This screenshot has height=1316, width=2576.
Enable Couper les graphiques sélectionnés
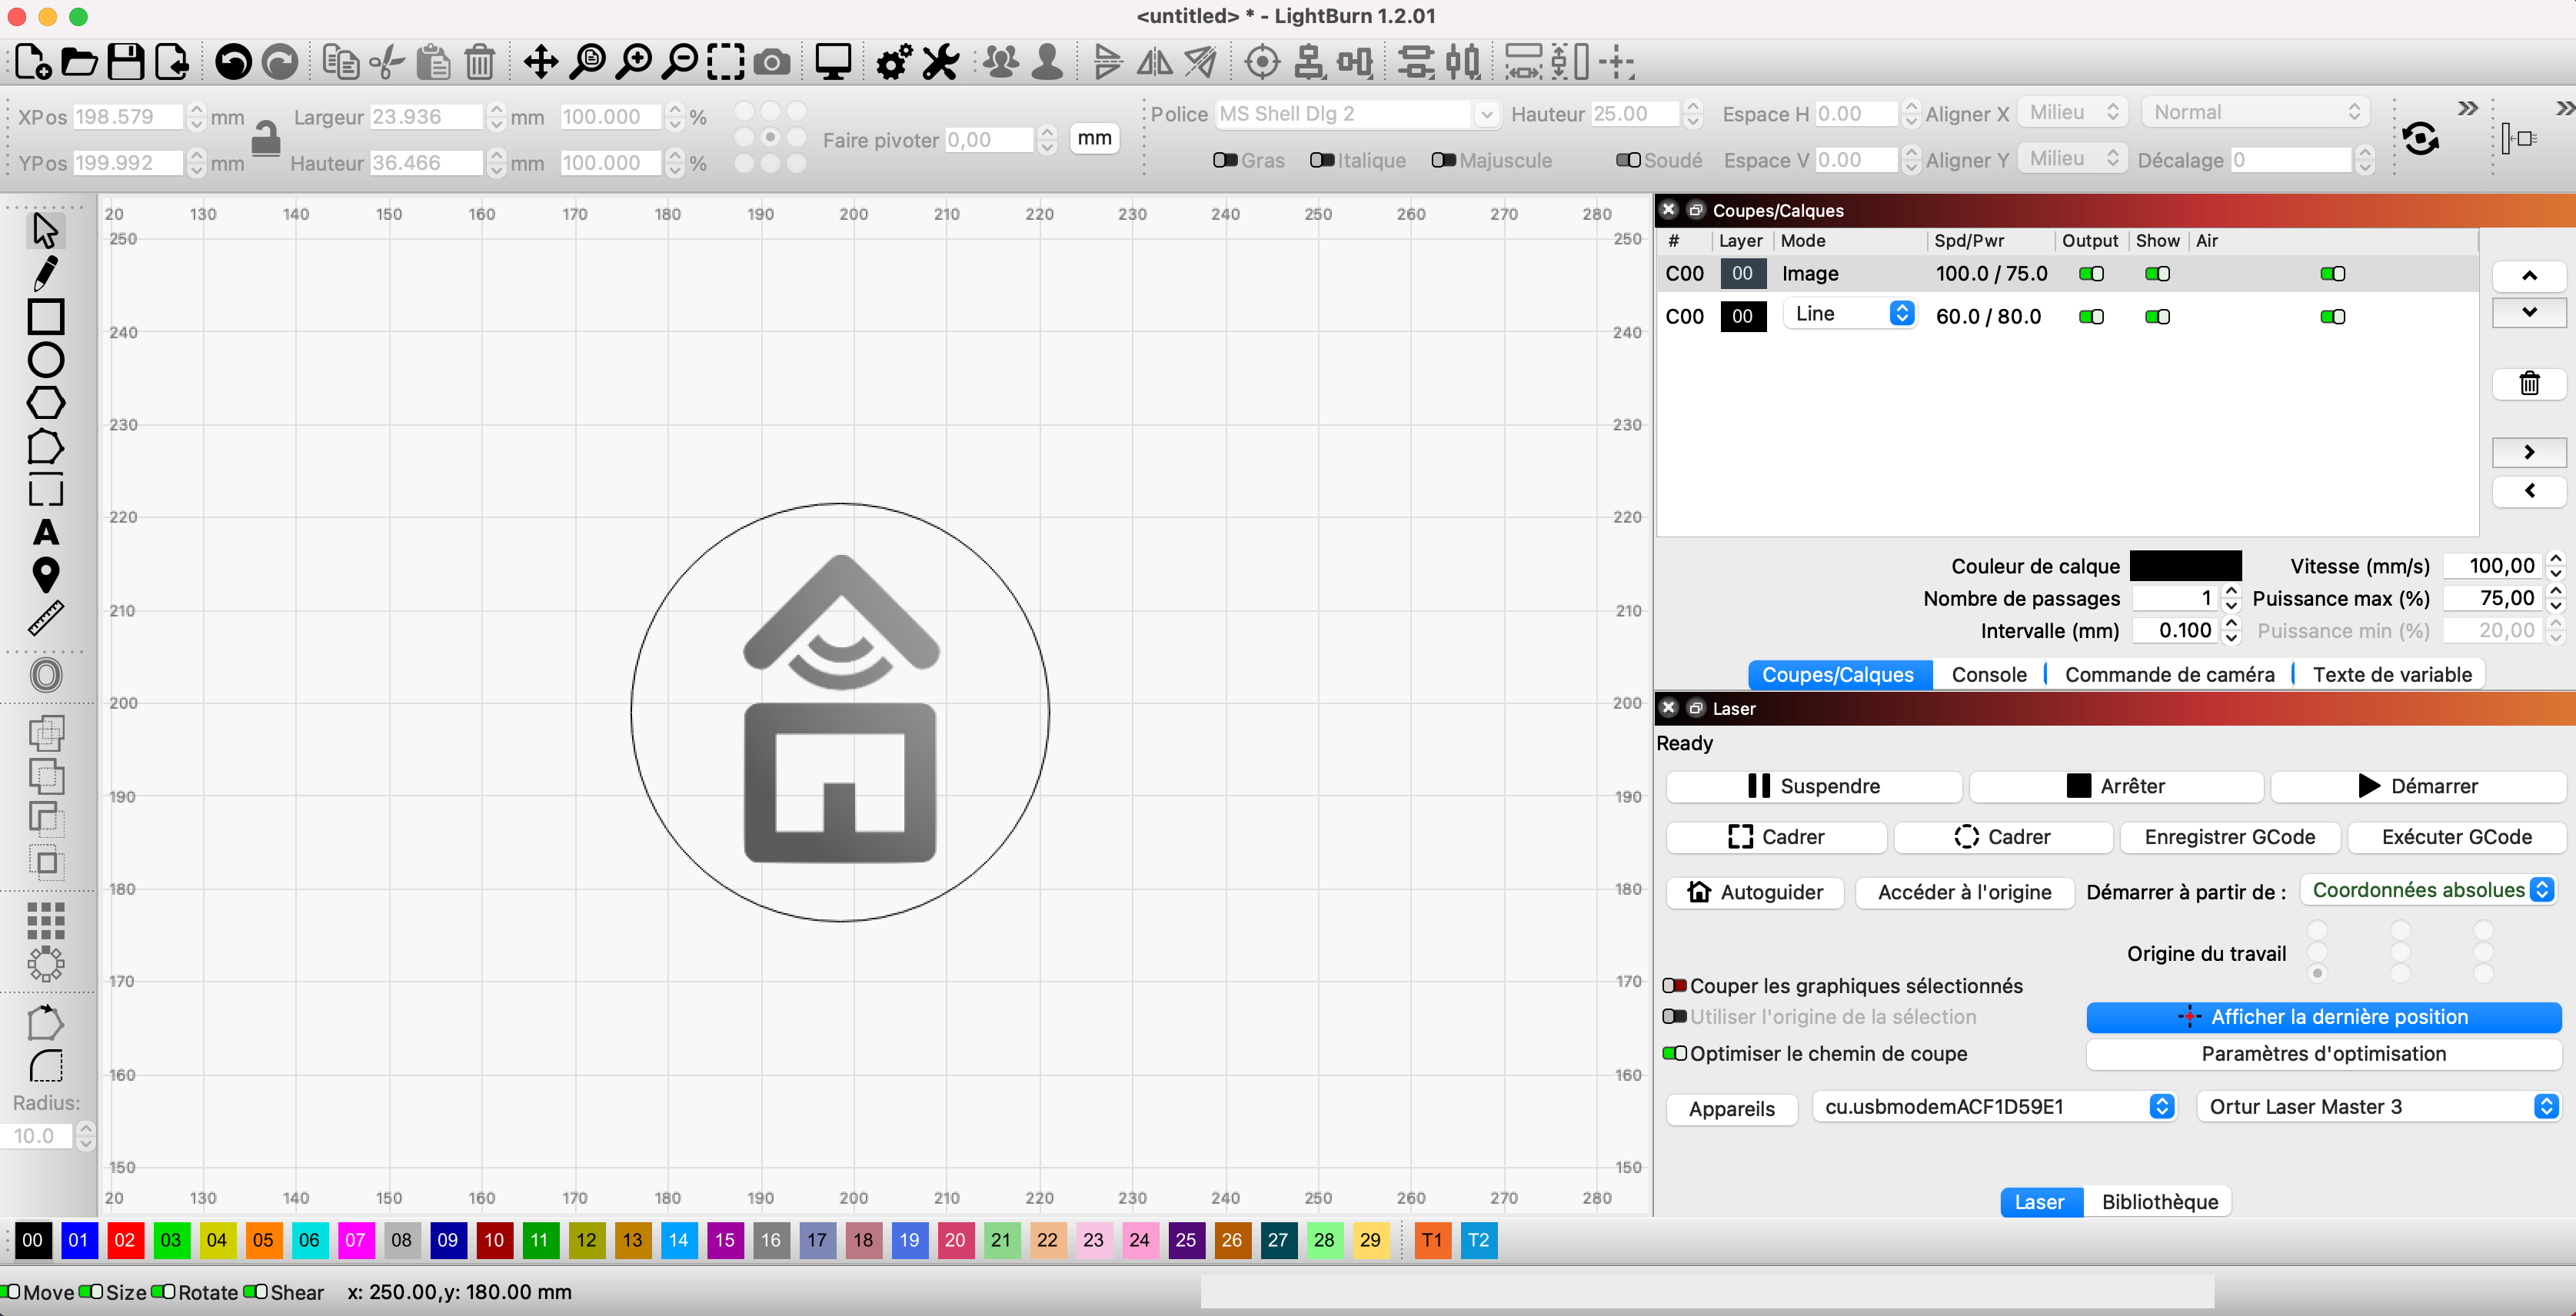point(1674,985)
